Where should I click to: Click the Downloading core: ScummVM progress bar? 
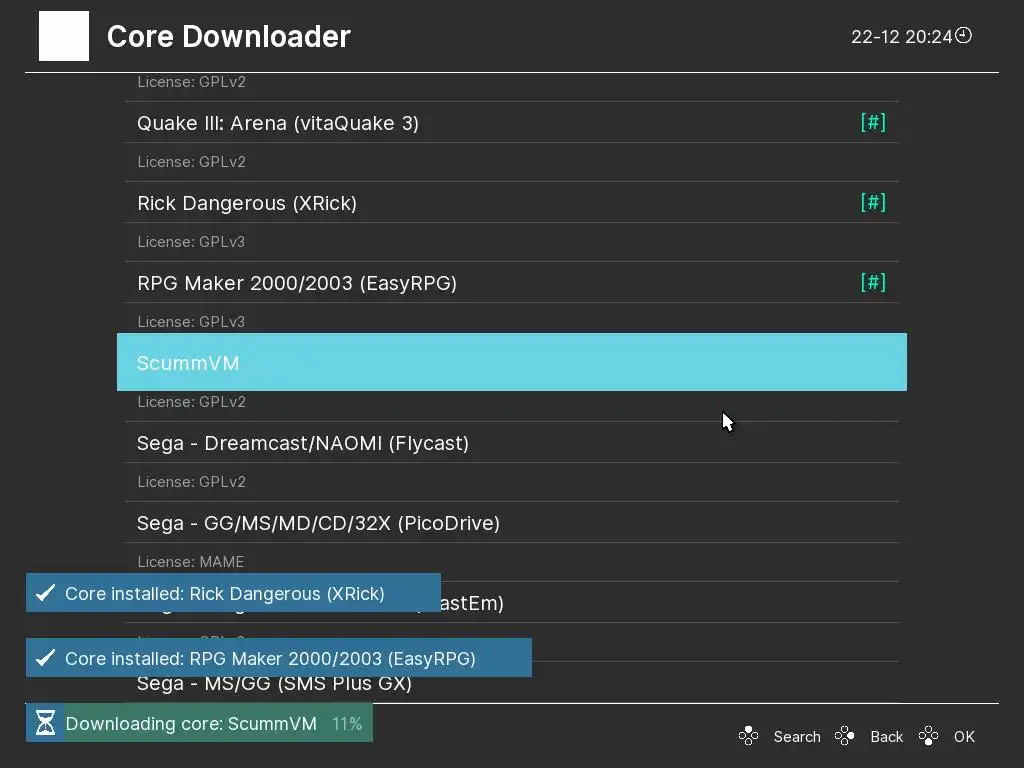coord(199,723)
